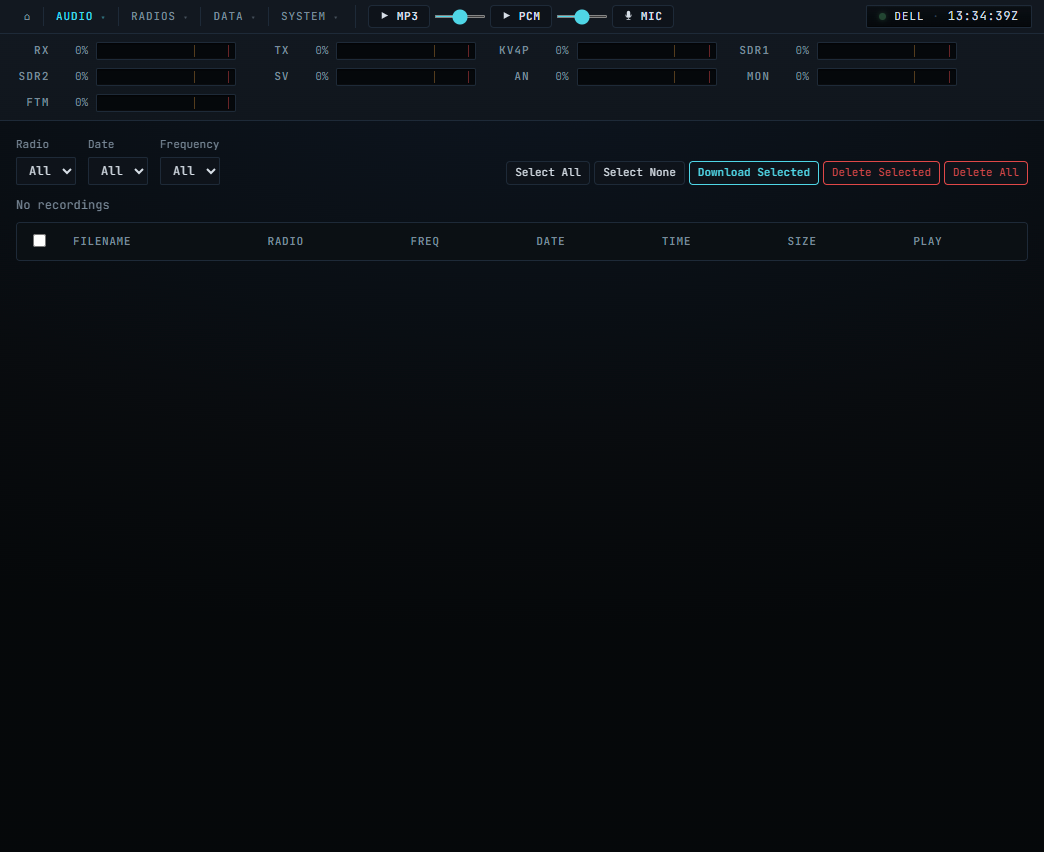Click the SDR1 level meter bar
Image resolution: width=1044 pixels, height=852 pixels.
click(887, 51)
